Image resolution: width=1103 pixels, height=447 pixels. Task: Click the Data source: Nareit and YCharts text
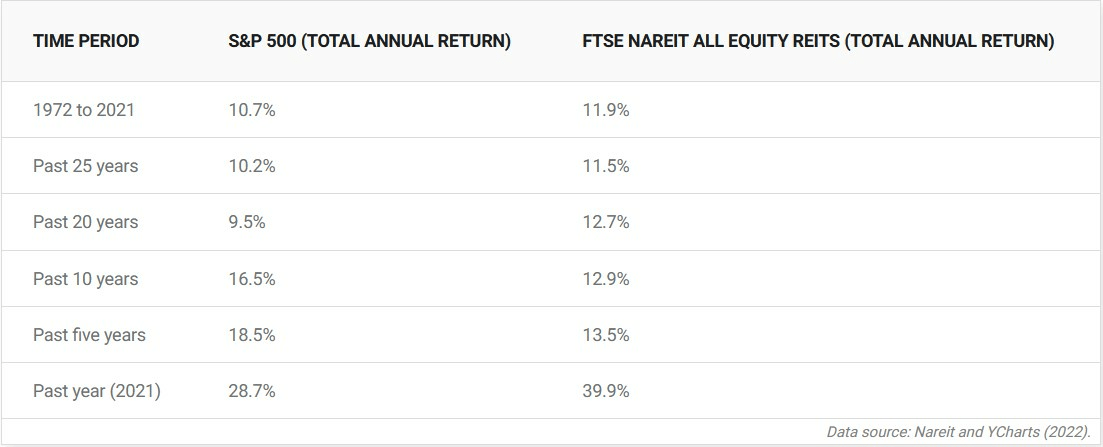click(x=959, y=432)
